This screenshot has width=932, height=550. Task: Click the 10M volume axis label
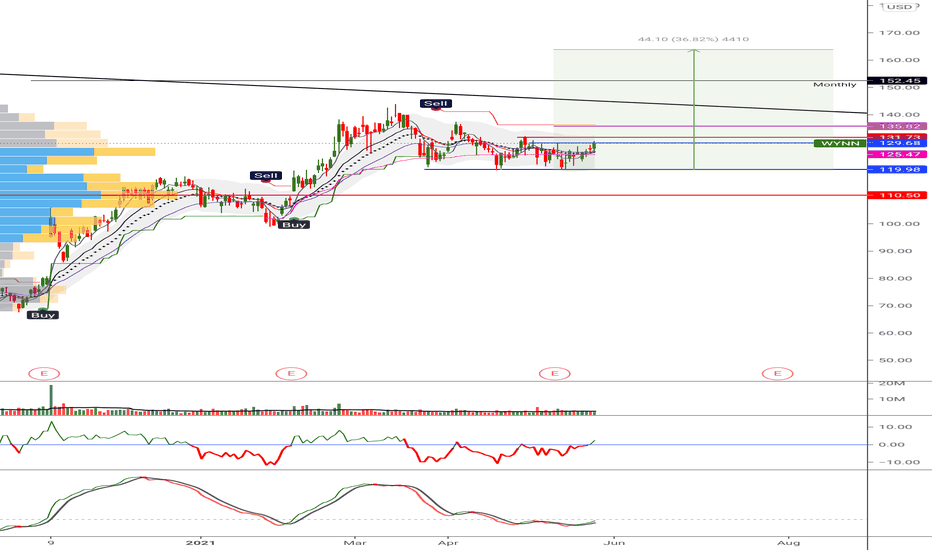[892, 399]
